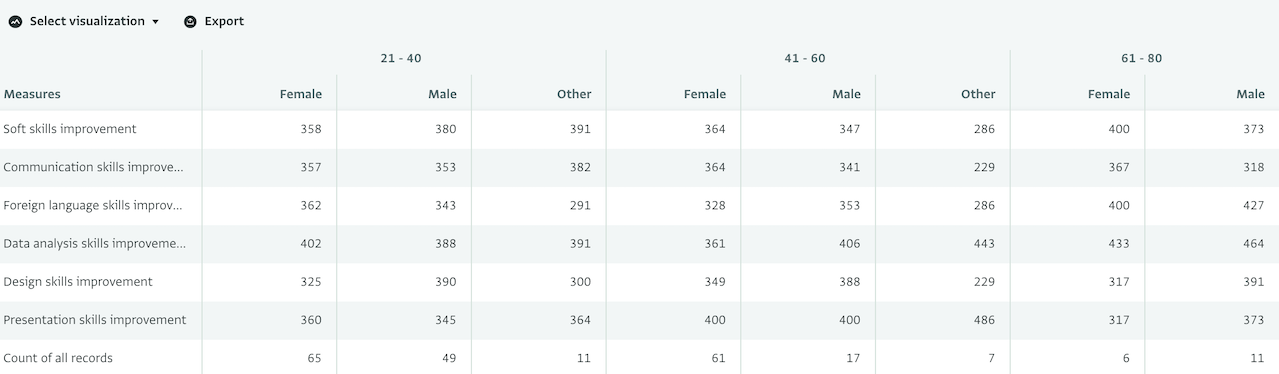Click Male header under 21 - 40
This screenshot has height=374, width=1279.
point(442,94)
